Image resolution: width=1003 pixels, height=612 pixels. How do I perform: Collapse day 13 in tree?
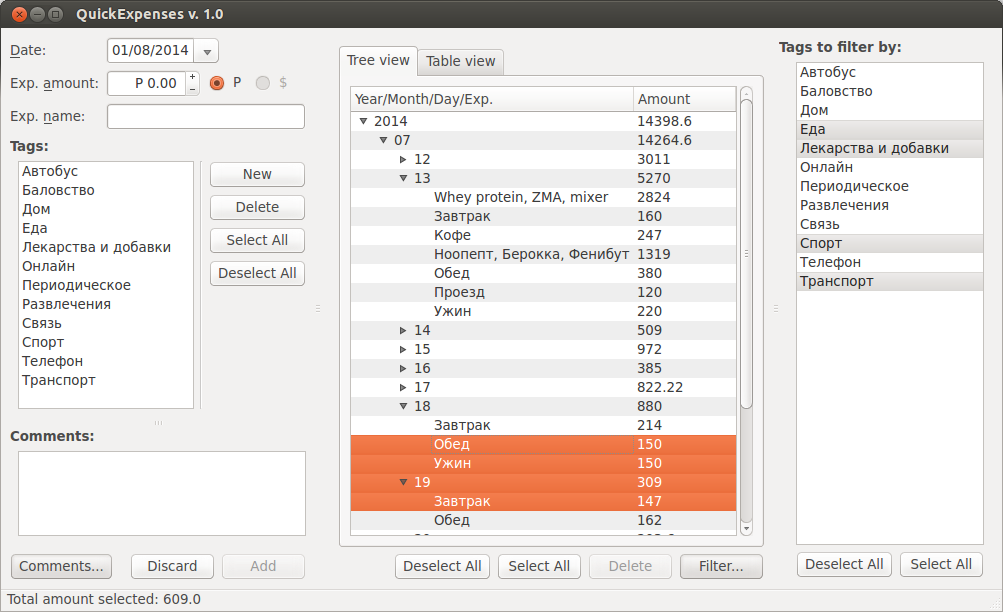click(403, 178)
